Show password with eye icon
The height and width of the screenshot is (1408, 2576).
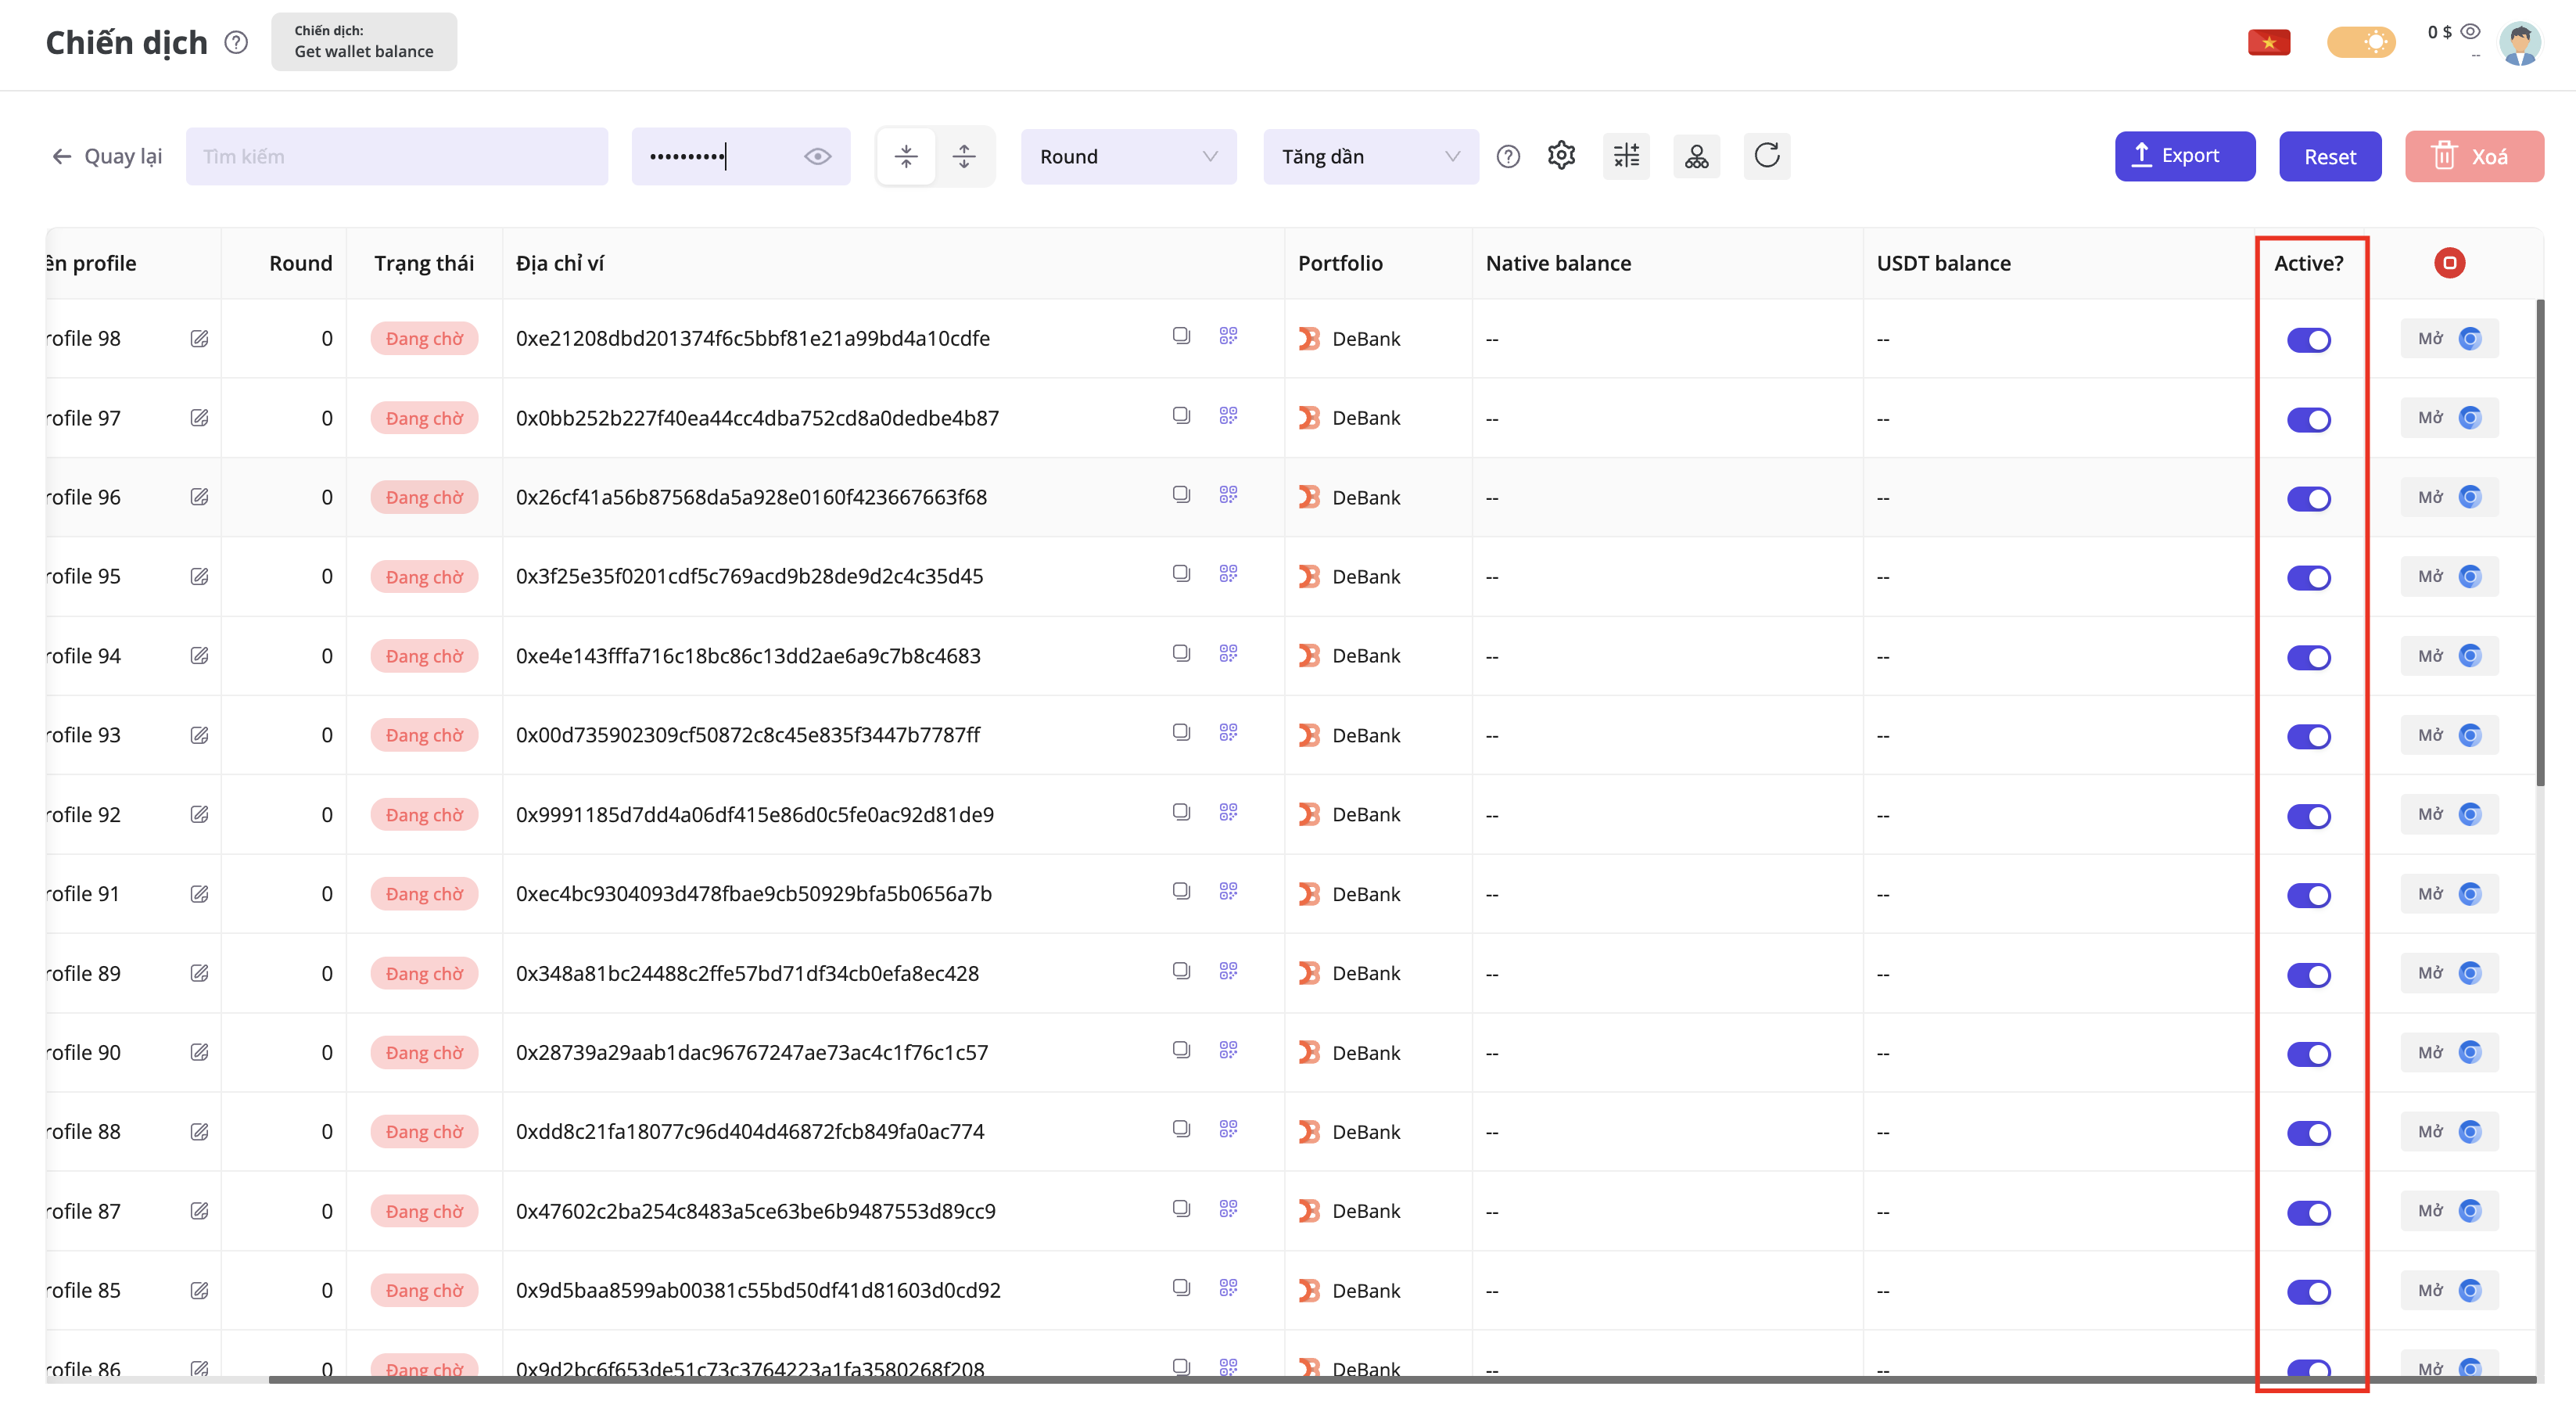tap(817, 156)
